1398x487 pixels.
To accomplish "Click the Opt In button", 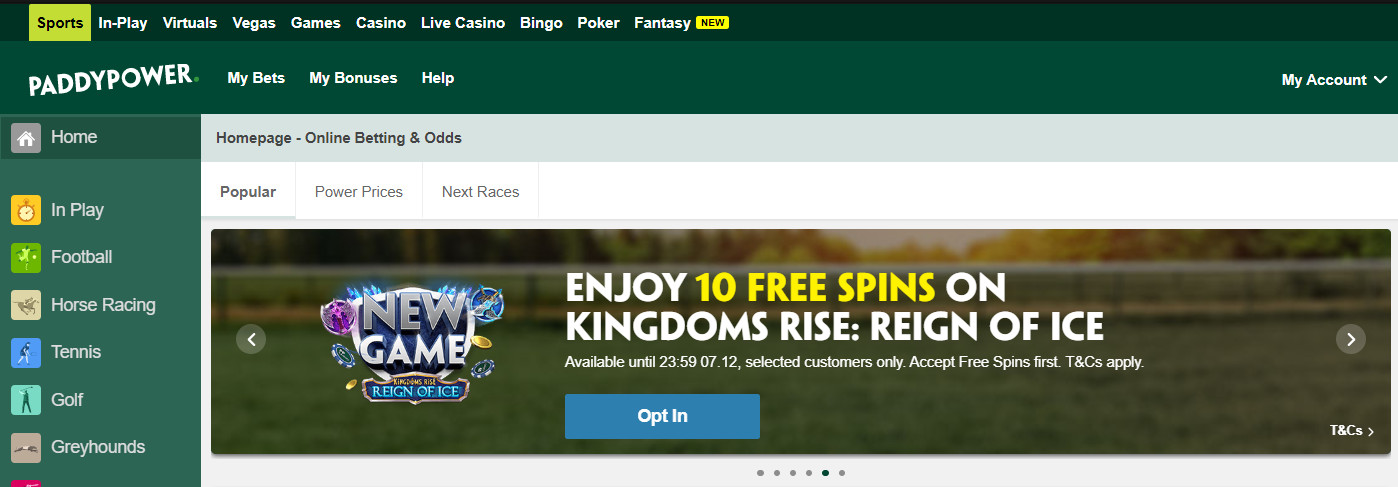I will [662, 416].
